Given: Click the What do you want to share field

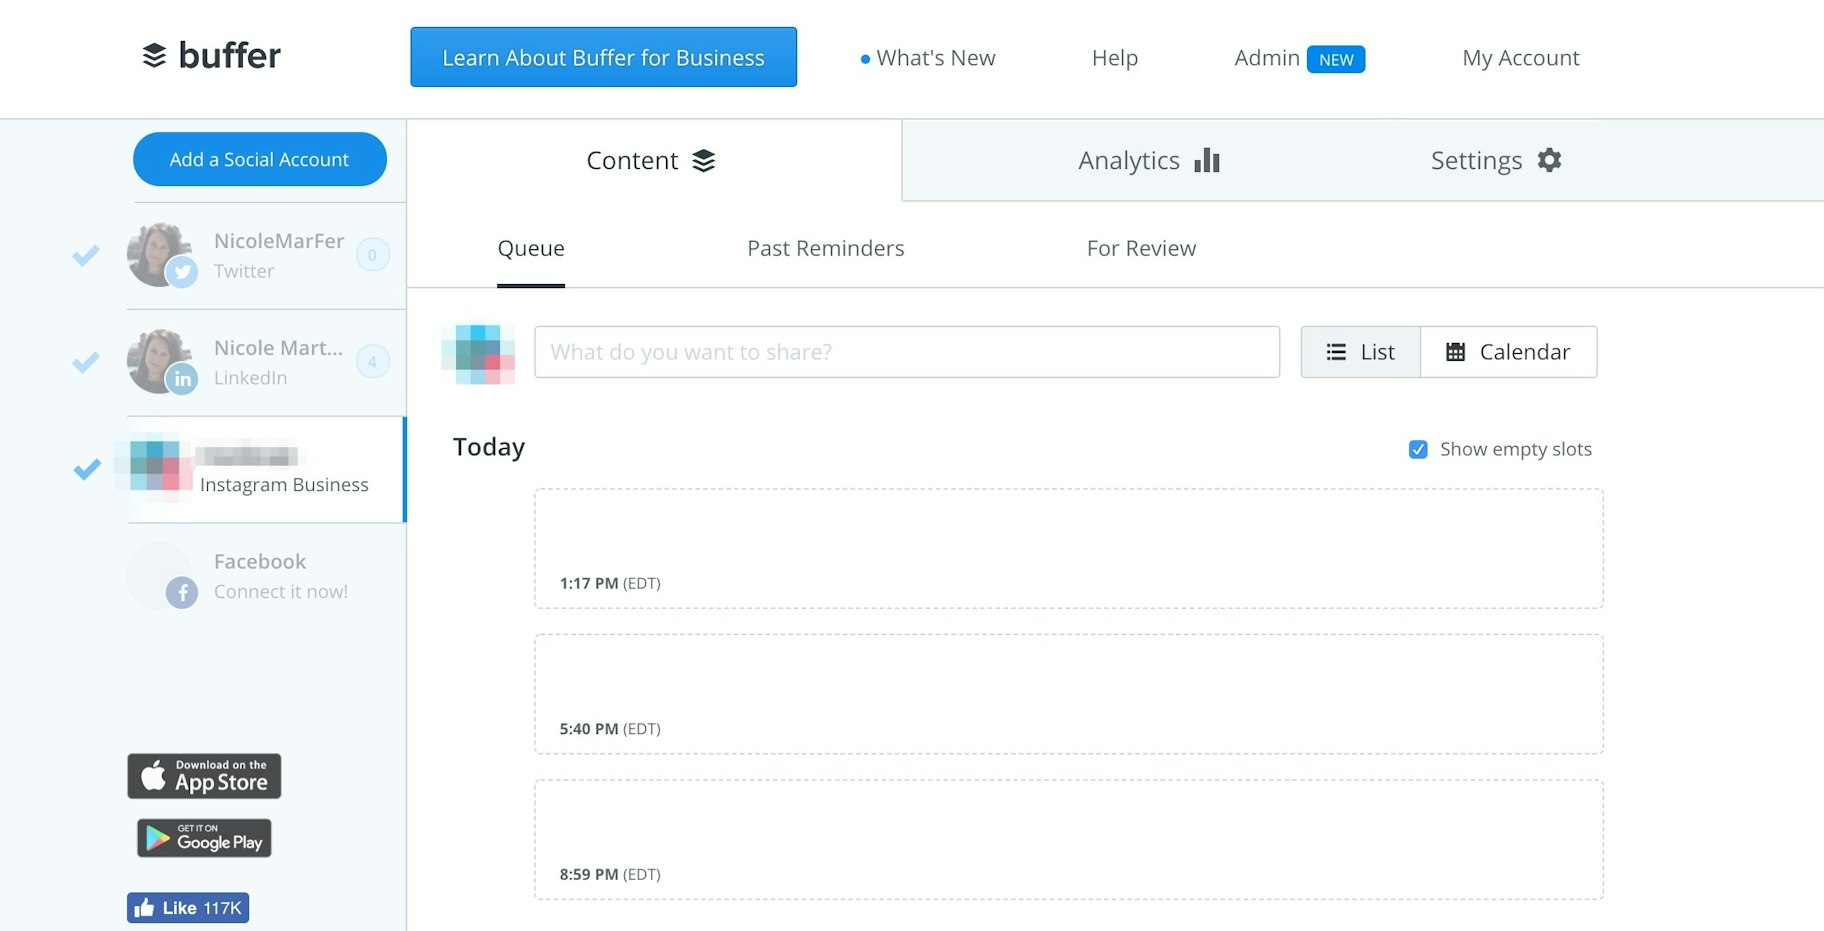Looking at the screenshot, I should (906, 352).
